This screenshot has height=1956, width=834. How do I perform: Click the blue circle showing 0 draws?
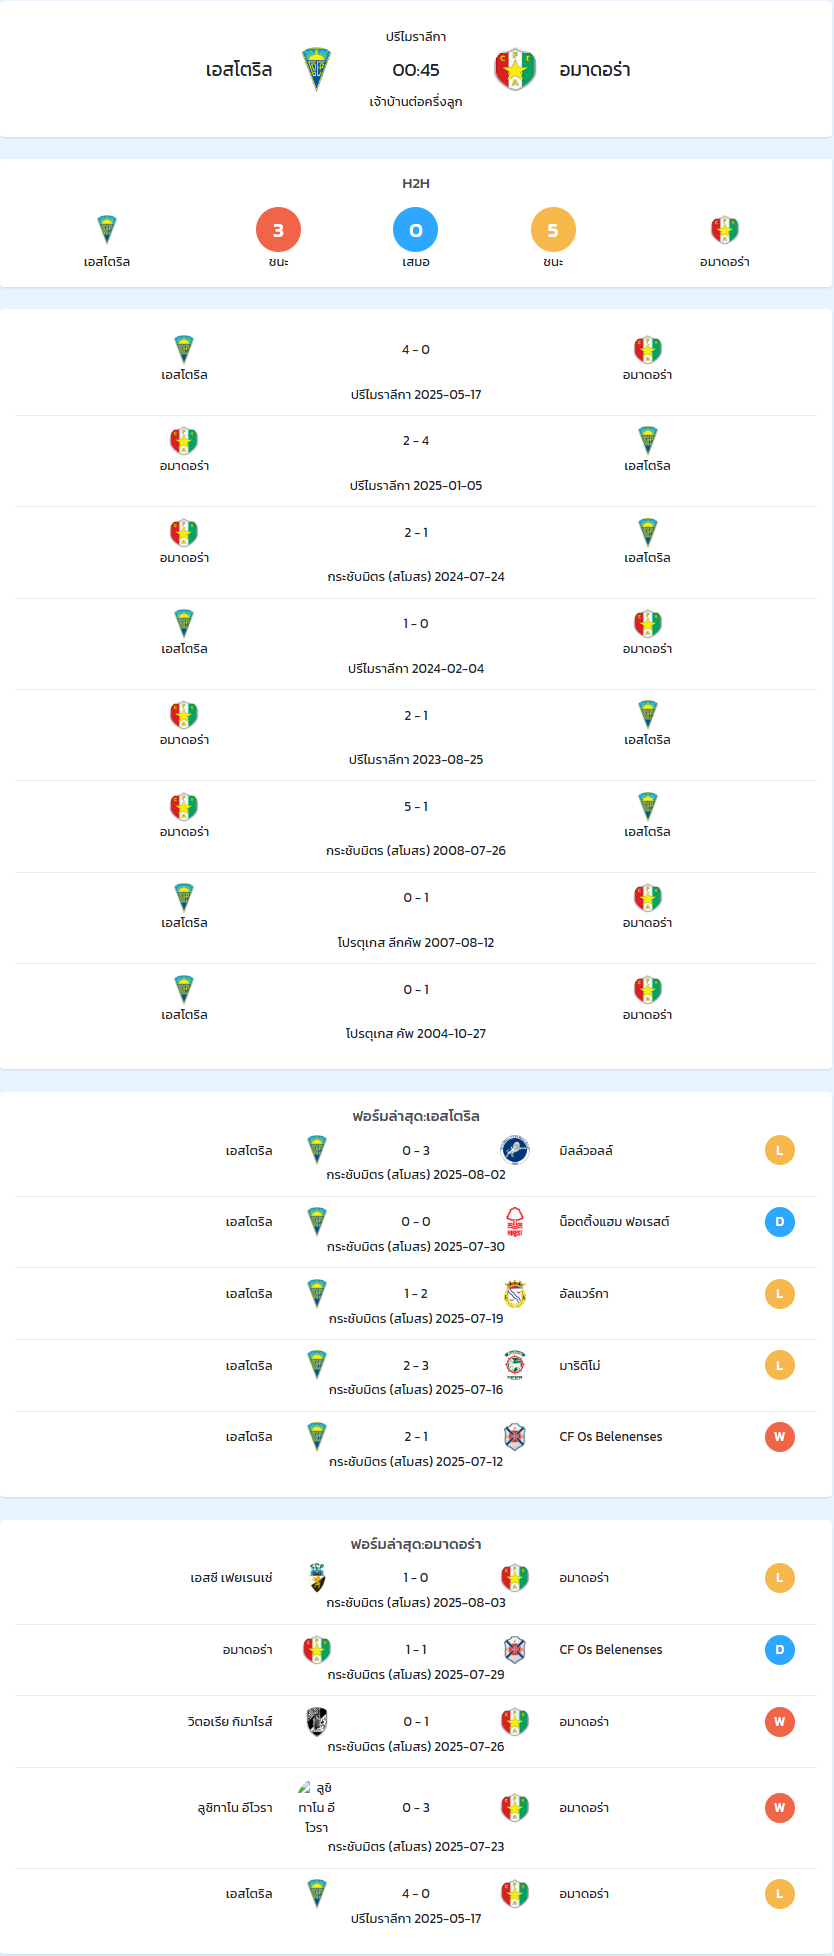click(x=416, y=230)
